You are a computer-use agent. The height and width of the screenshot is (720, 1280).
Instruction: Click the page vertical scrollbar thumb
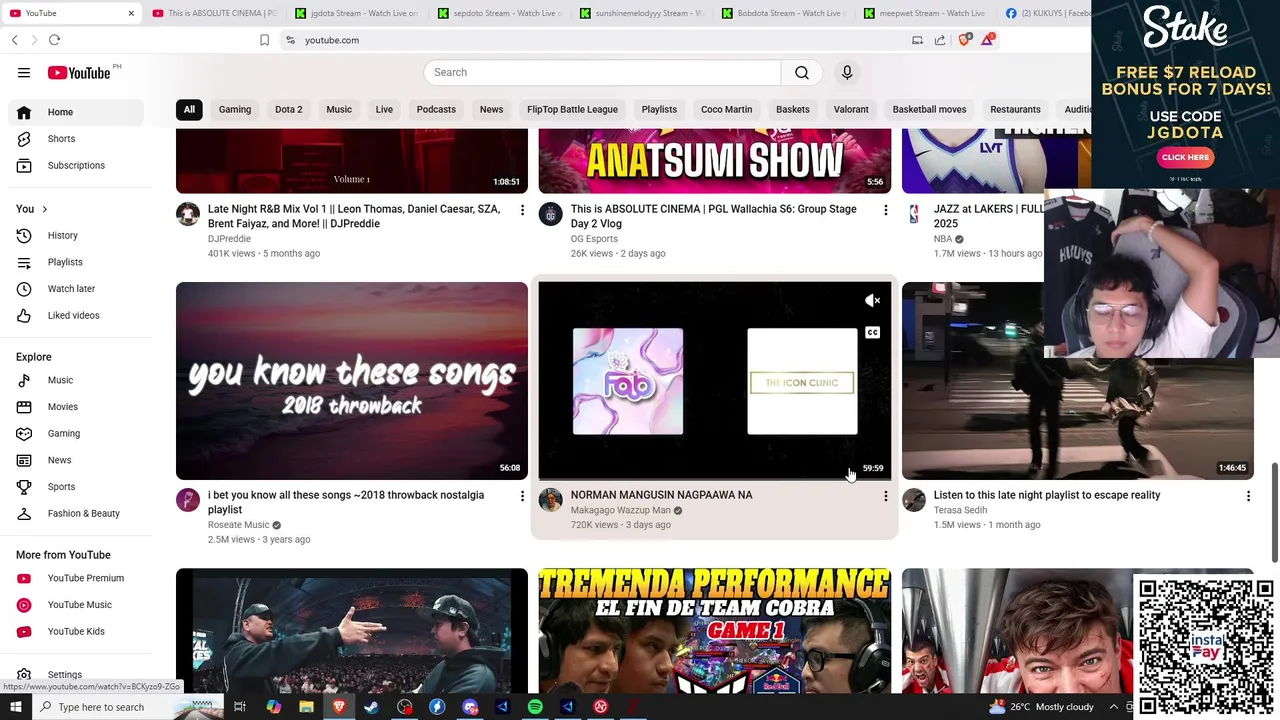click(1274, 512)
